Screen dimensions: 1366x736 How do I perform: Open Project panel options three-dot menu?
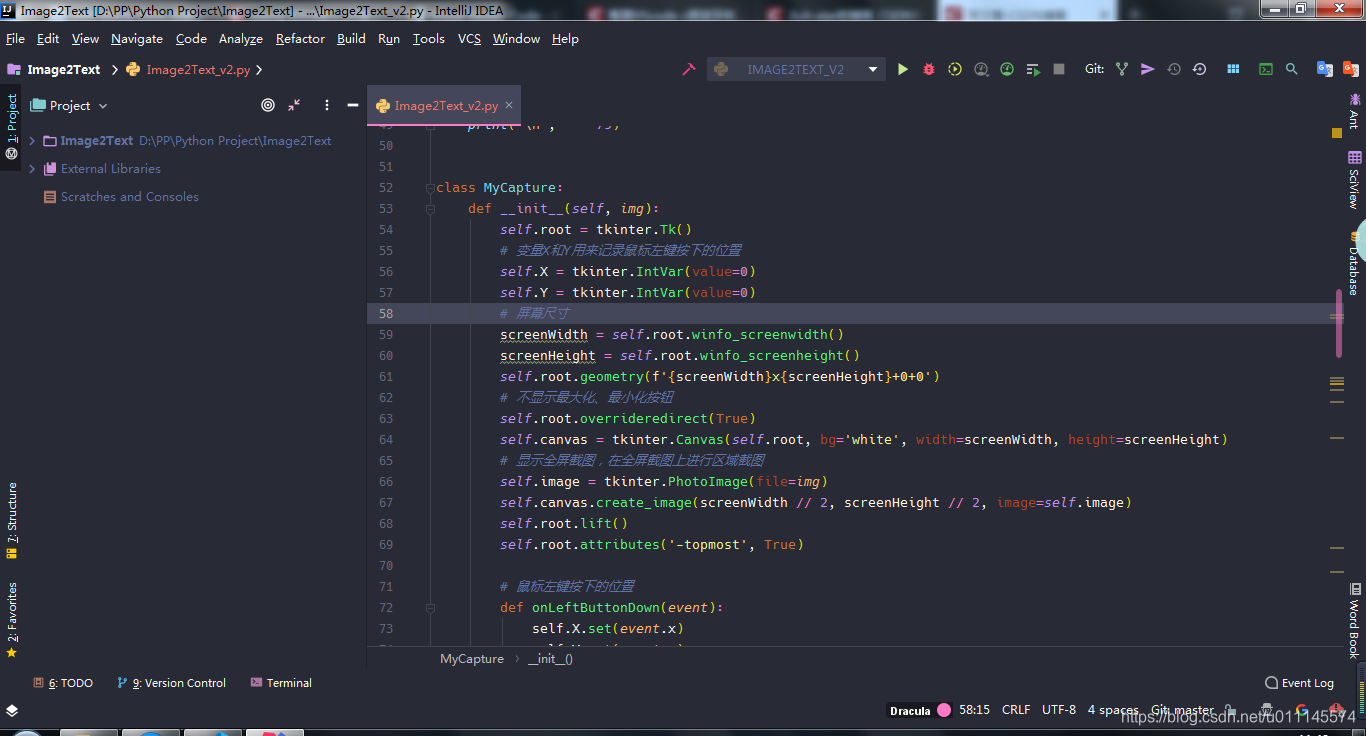[326, 105]
